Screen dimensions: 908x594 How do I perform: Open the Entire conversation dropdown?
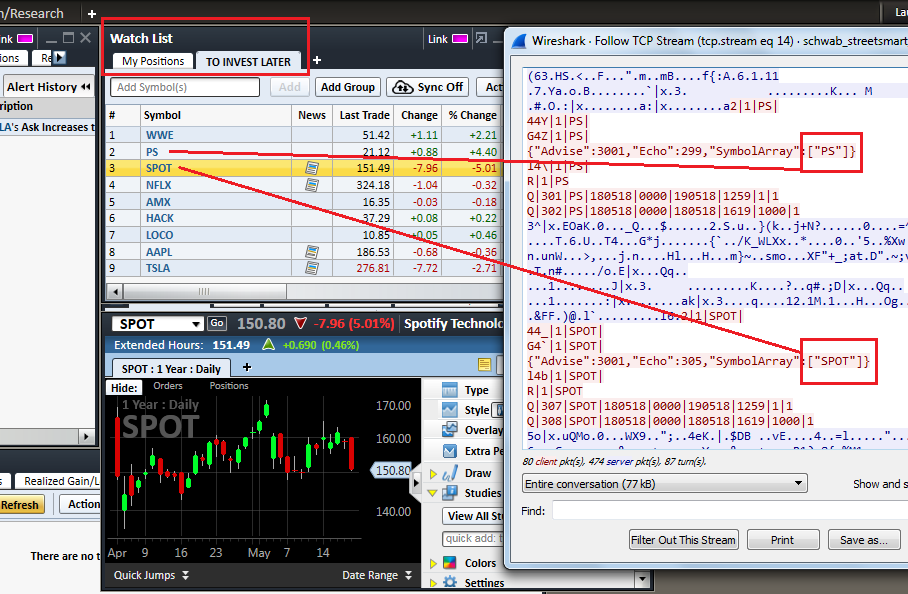(665, 483)
